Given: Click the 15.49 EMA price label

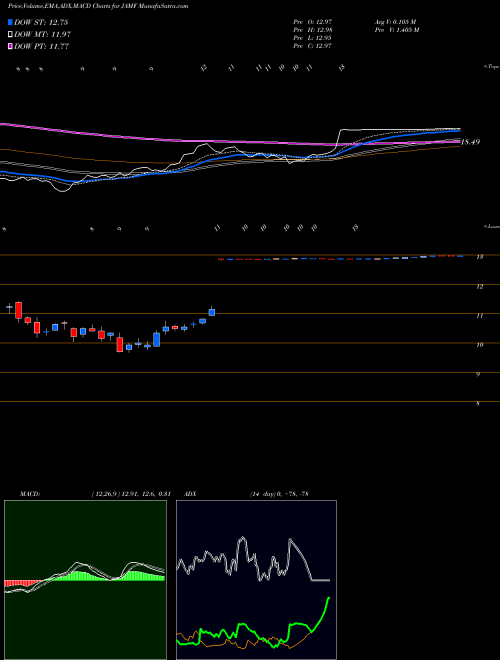Looking at the screenshot, I should click(470, 142).
